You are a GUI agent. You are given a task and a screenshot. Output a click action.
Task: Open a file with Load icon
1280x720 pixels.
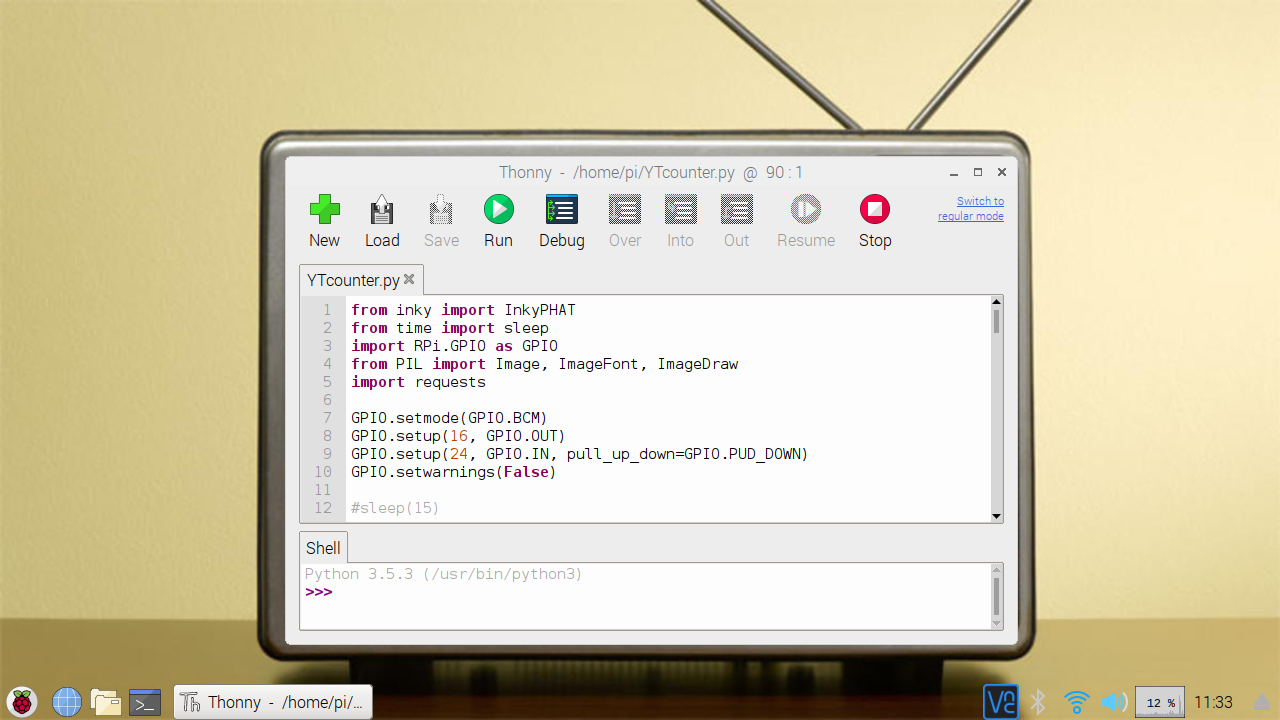point(381,209)
